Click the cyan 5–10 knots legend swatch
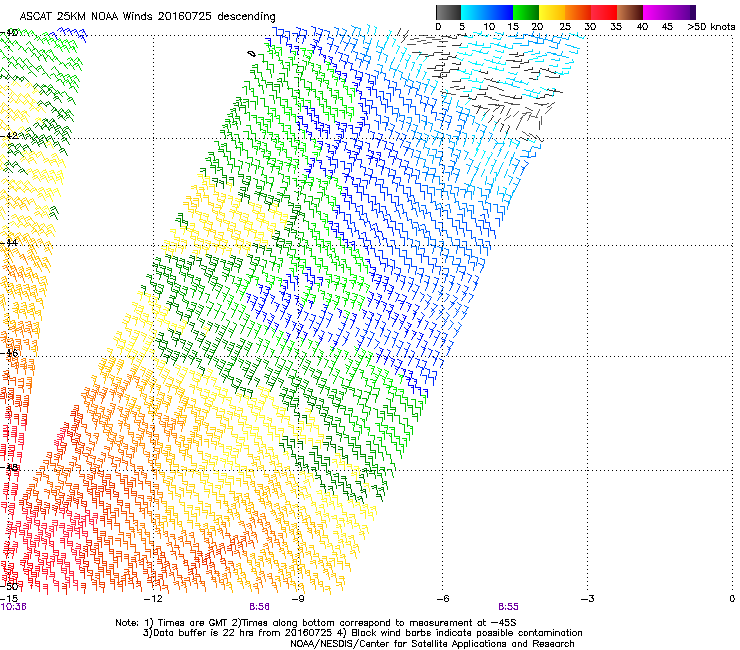 tap(474, 12)
